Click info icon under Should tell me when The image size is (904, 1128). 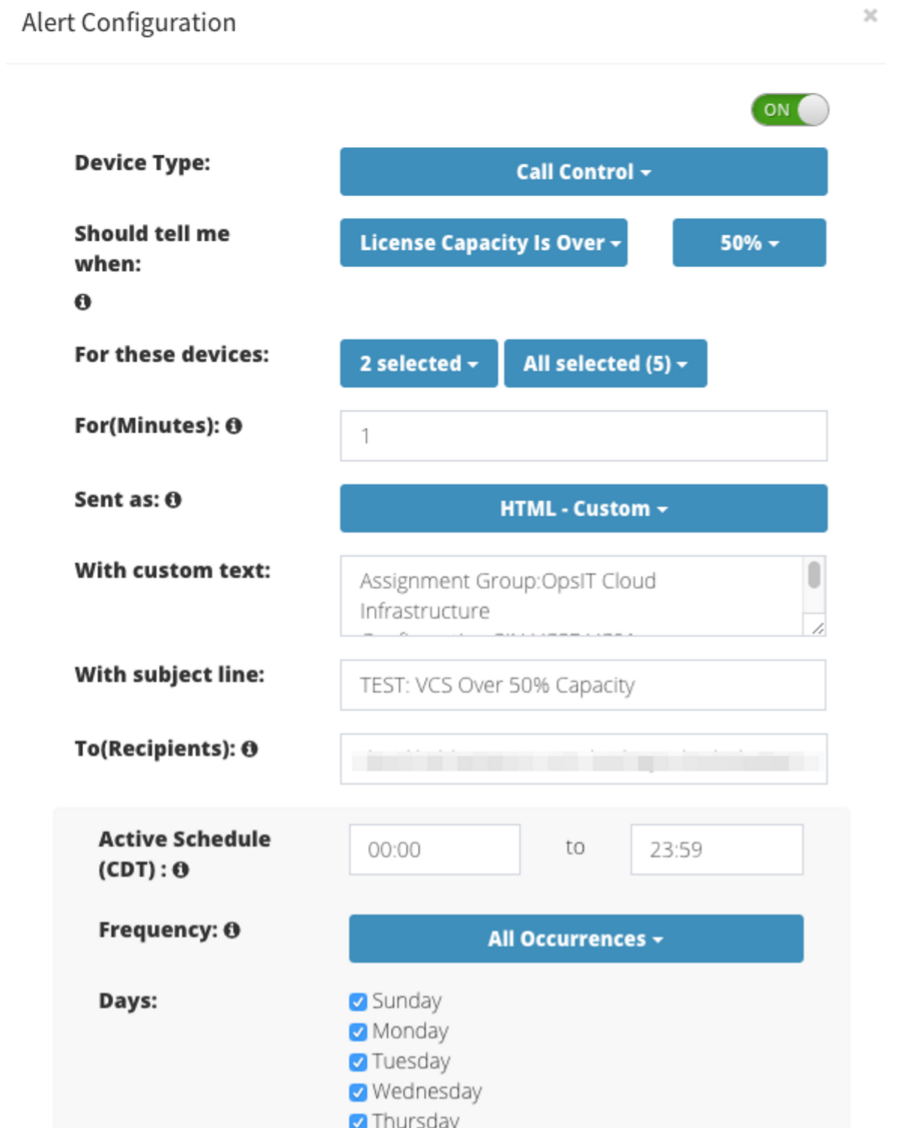(83, 302)
